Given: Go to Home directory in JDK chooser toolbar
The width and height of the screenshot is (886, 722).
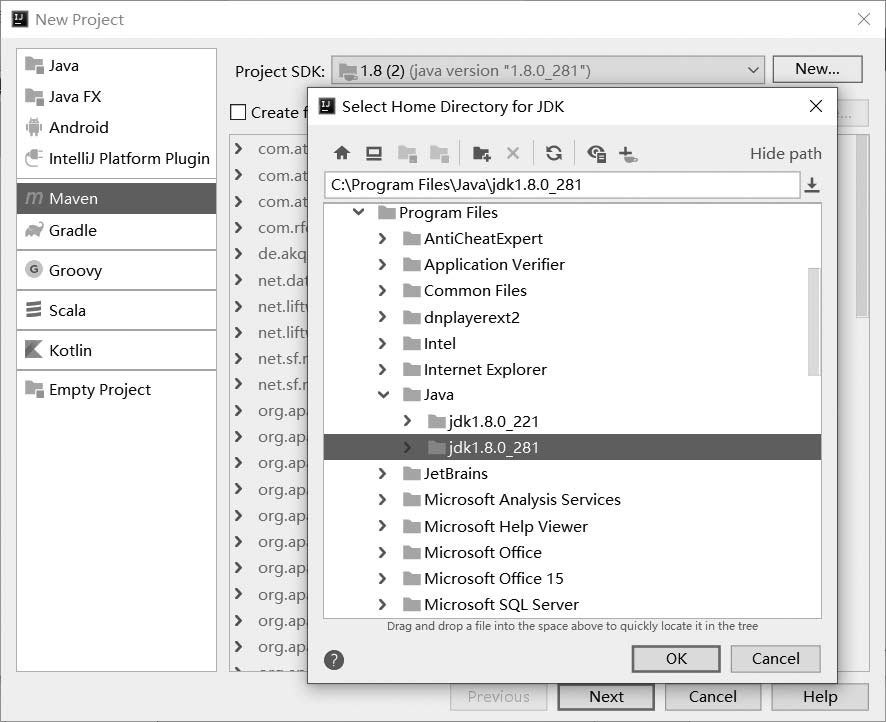Looking at the screenshot, I should point(342,153).
